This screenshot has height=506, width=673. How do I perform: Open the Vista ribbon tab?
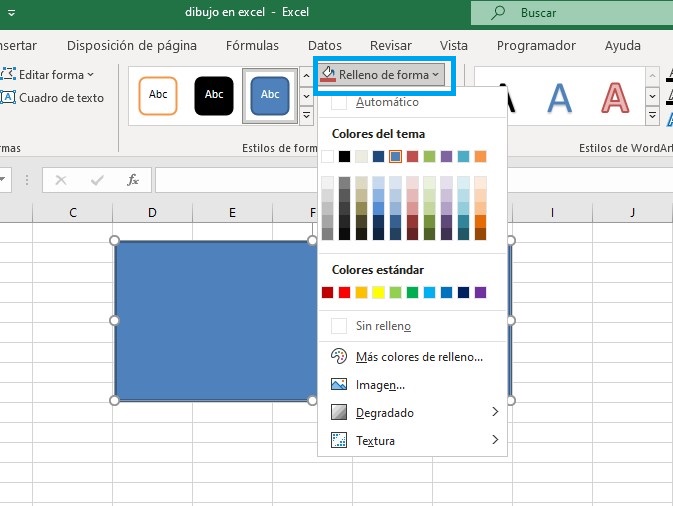pos(454,45)
